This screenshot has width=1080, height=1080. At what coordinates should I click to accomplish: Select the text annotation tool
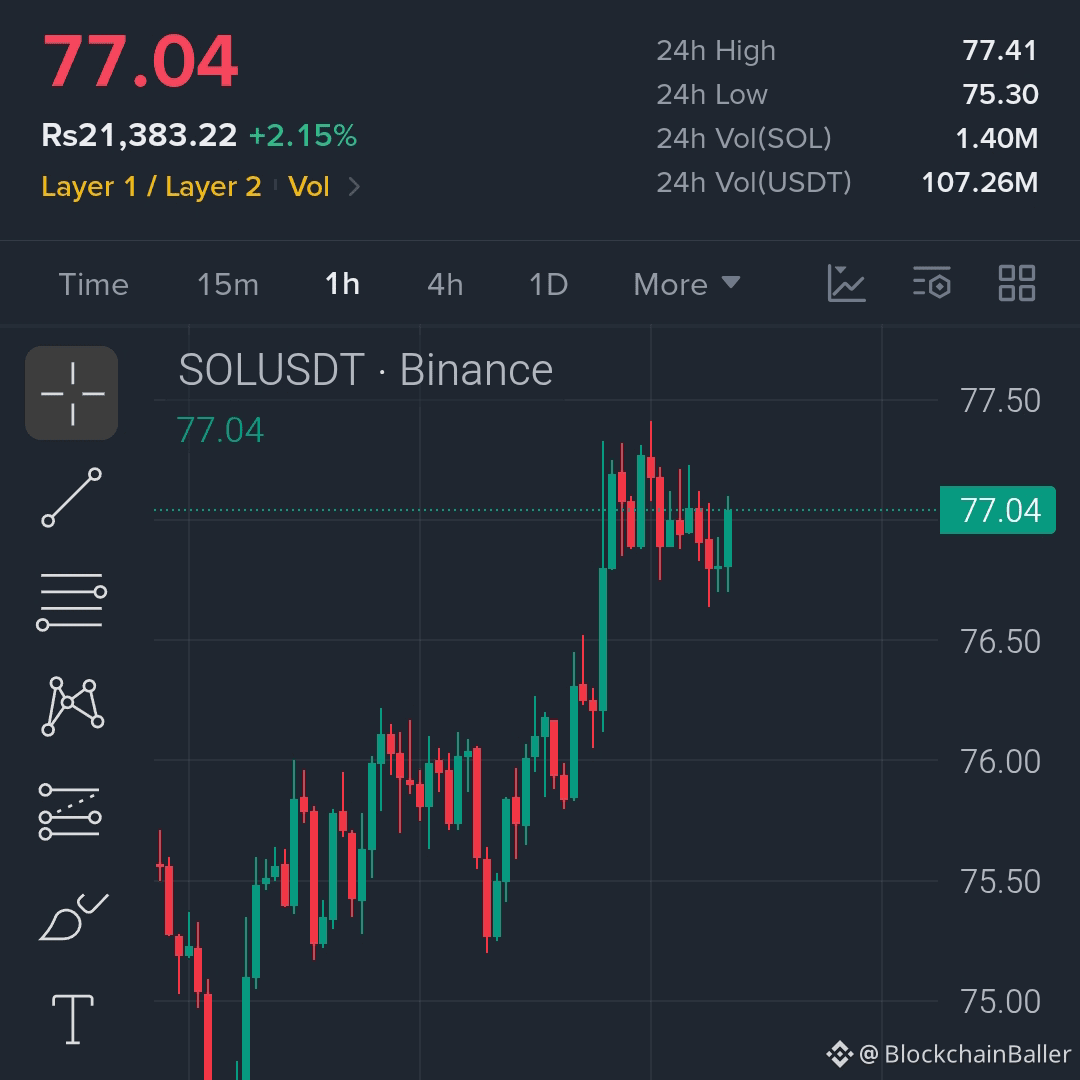(x=73, y=1019)
